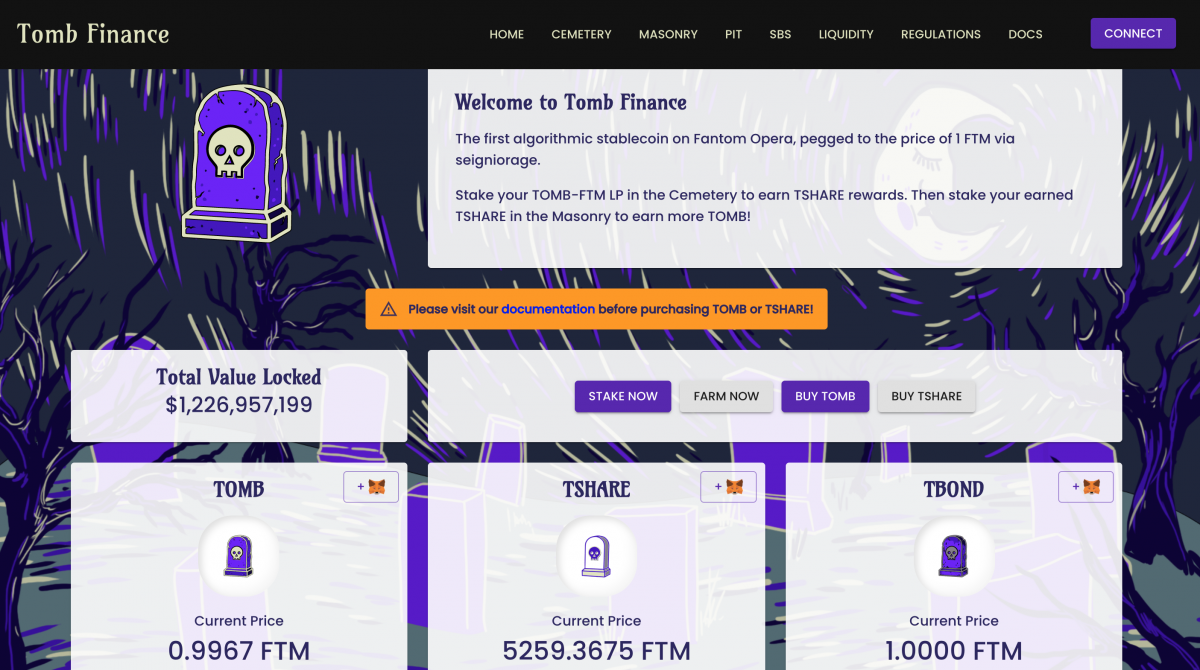Click the Stake Now button
This screenshot has height=670, width=1200.
click(623, 396)
